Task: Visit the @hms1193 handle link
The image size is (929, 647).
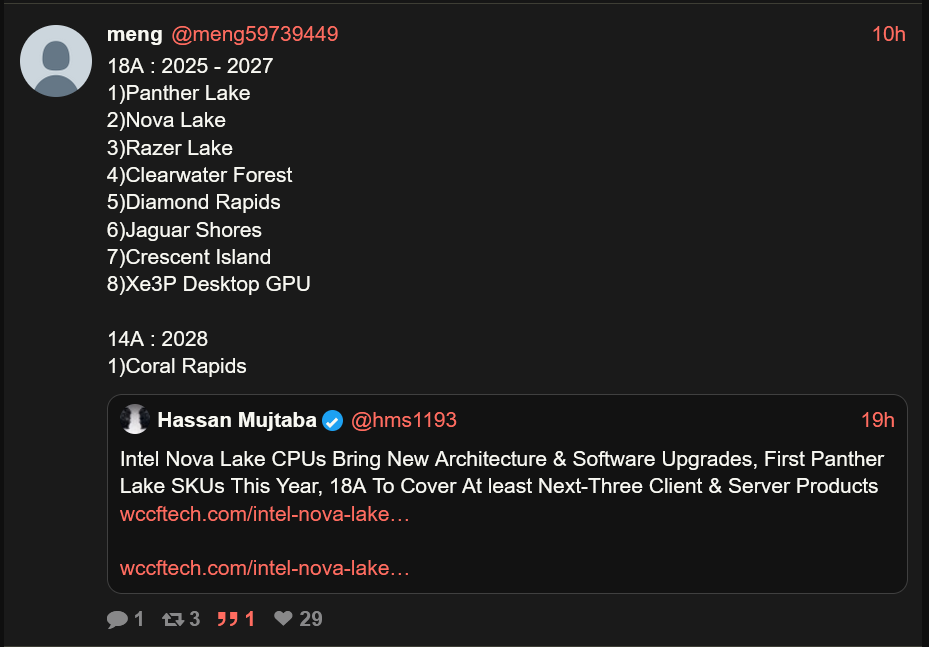Action: pos(403,420)
